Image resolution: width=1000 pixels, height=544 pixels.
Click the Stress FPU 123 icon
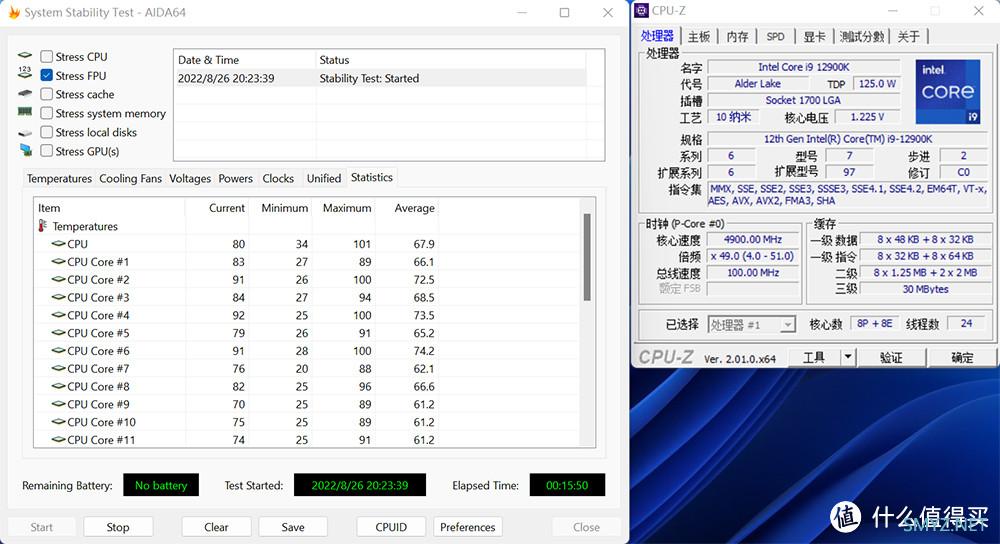click(25, 73)
